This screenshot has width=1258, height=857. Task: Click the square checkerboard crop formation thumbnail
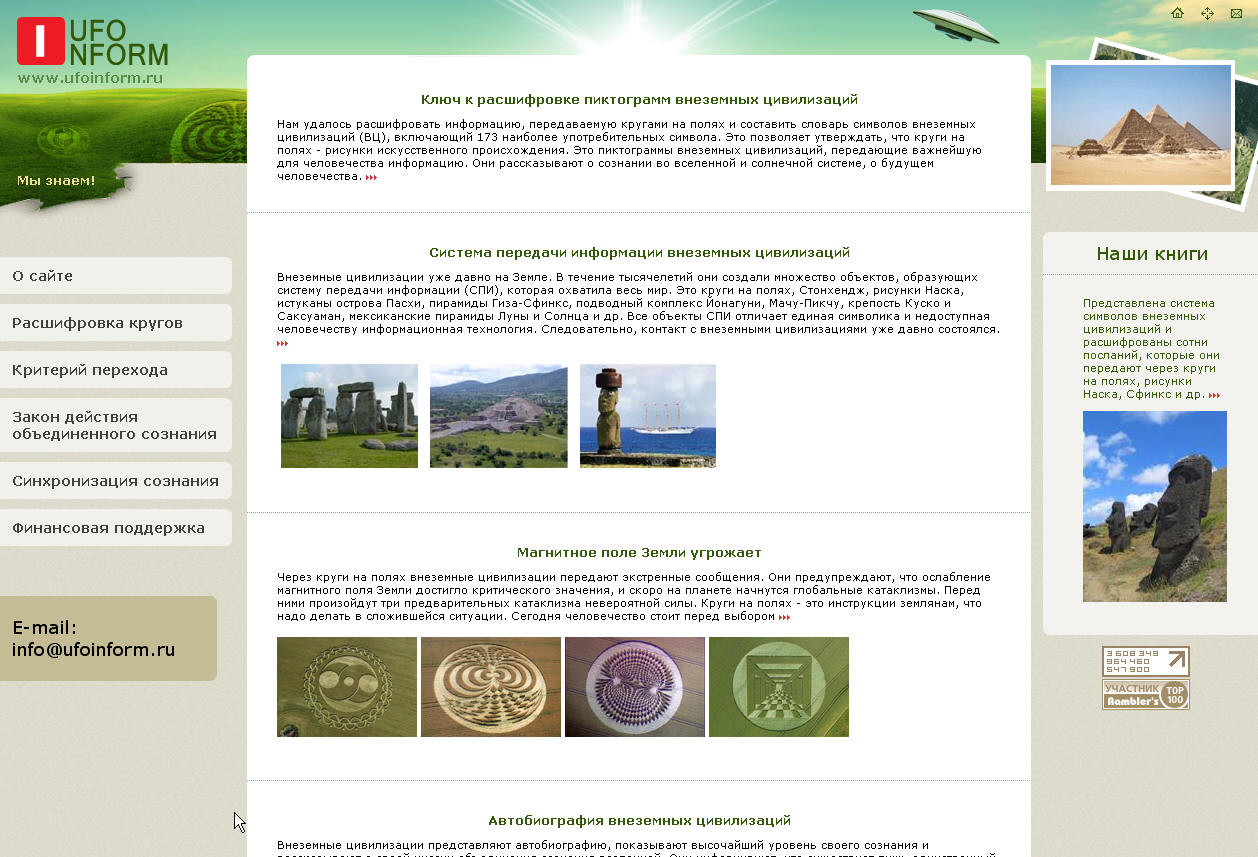pyautogui.click(x=779, y=687)
